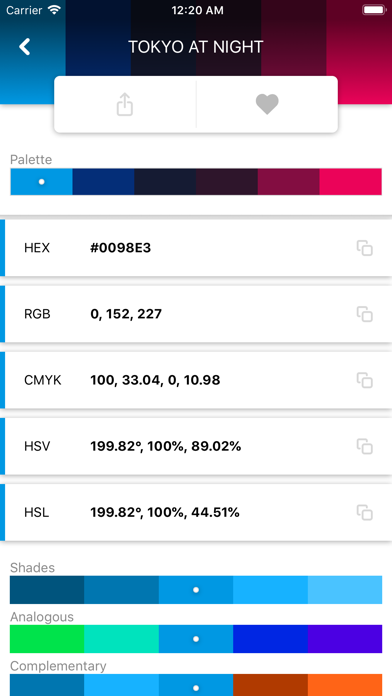Select the navy blue palette color
The image size is (392, 696).
[x=103, y=182]
